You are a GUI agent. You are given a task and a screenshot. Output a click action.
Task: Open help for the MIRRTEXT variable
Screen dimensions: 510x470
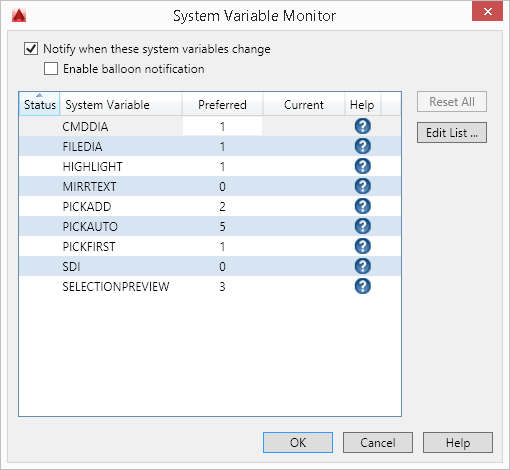pos(363,186)
